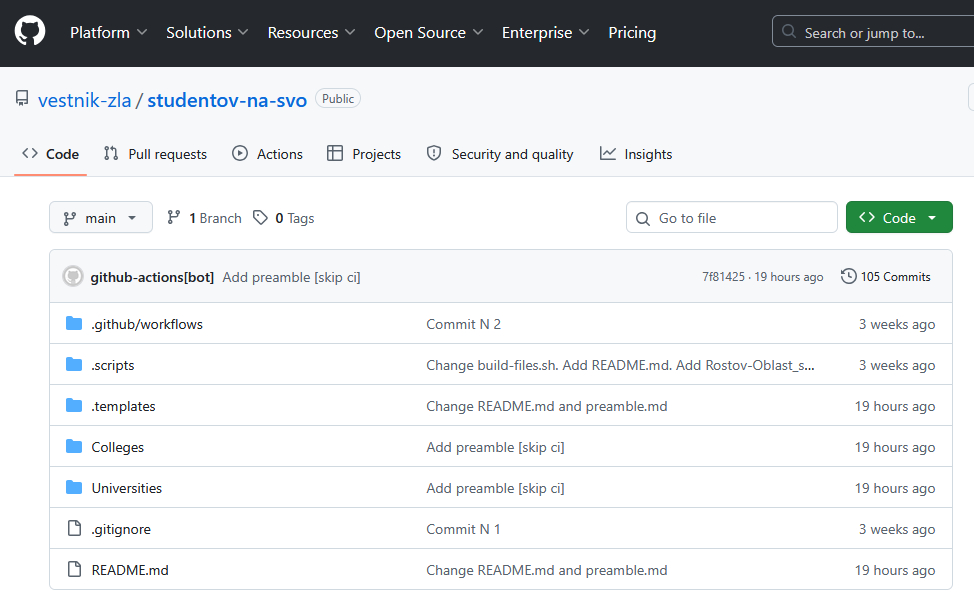Viewport: 974px width, 594px height.
Task: Switch to Security and quality tab
Action: [x=500, y=153]
